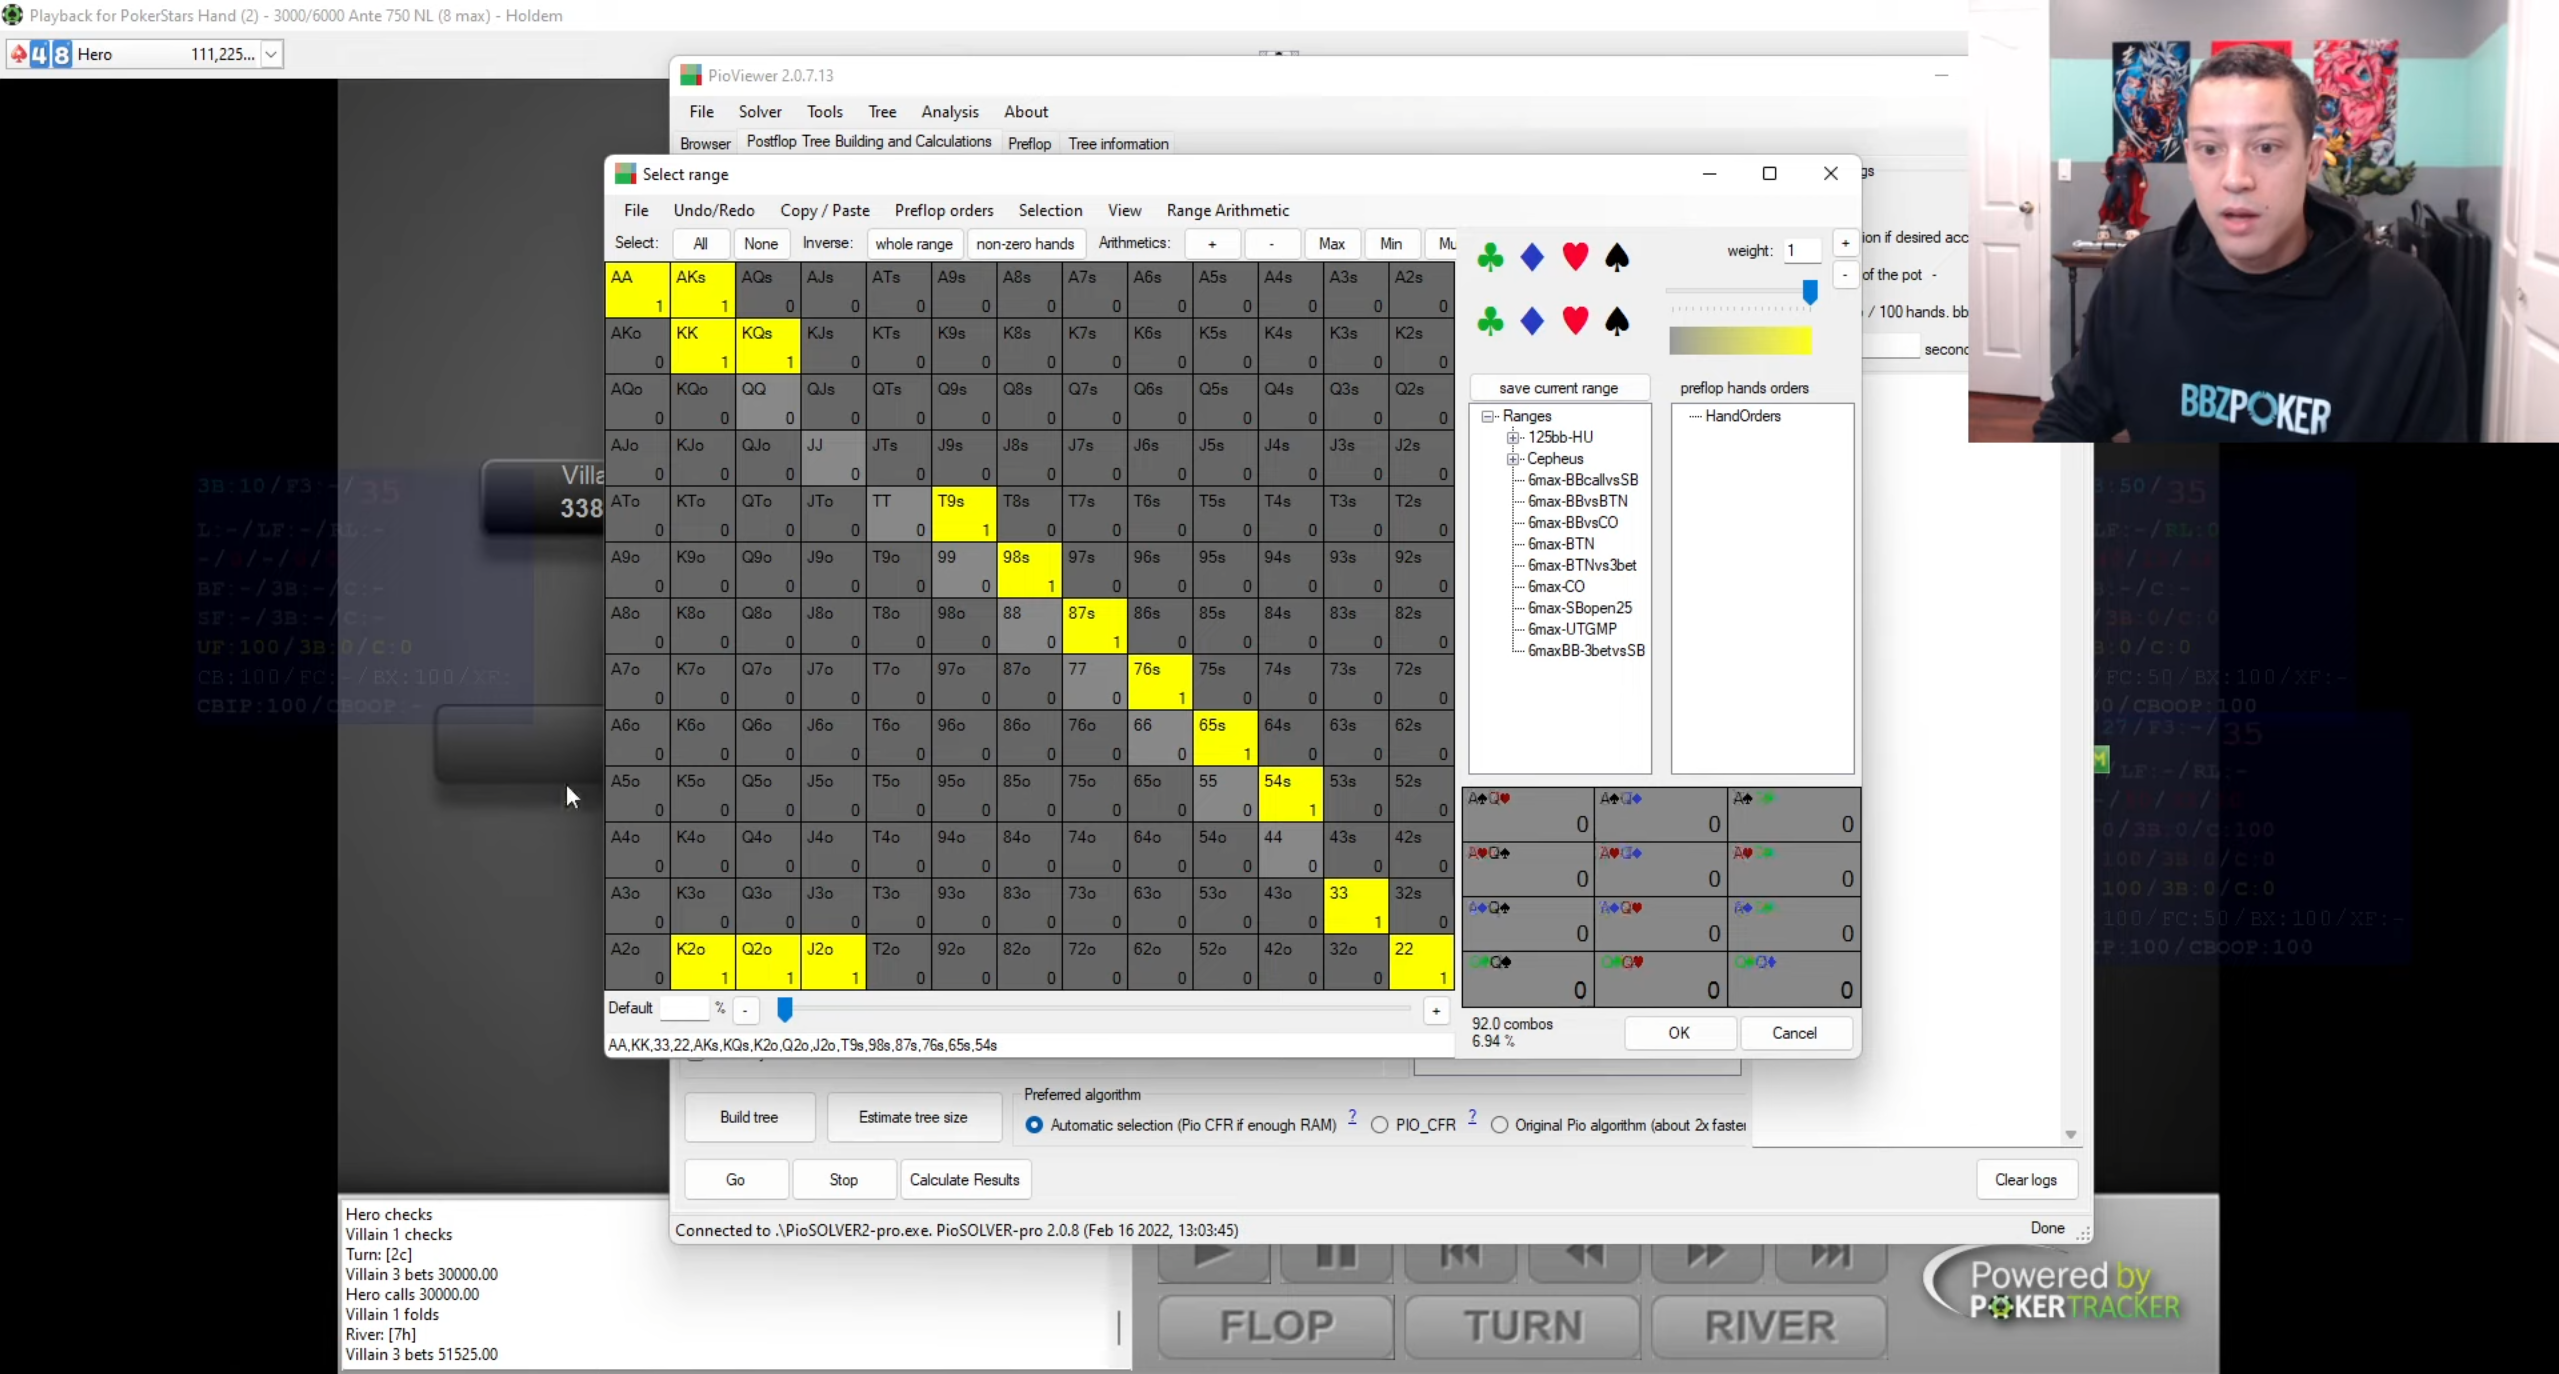
Task: Open the Copy / Paste menu
Action: (x=825, y=210)
